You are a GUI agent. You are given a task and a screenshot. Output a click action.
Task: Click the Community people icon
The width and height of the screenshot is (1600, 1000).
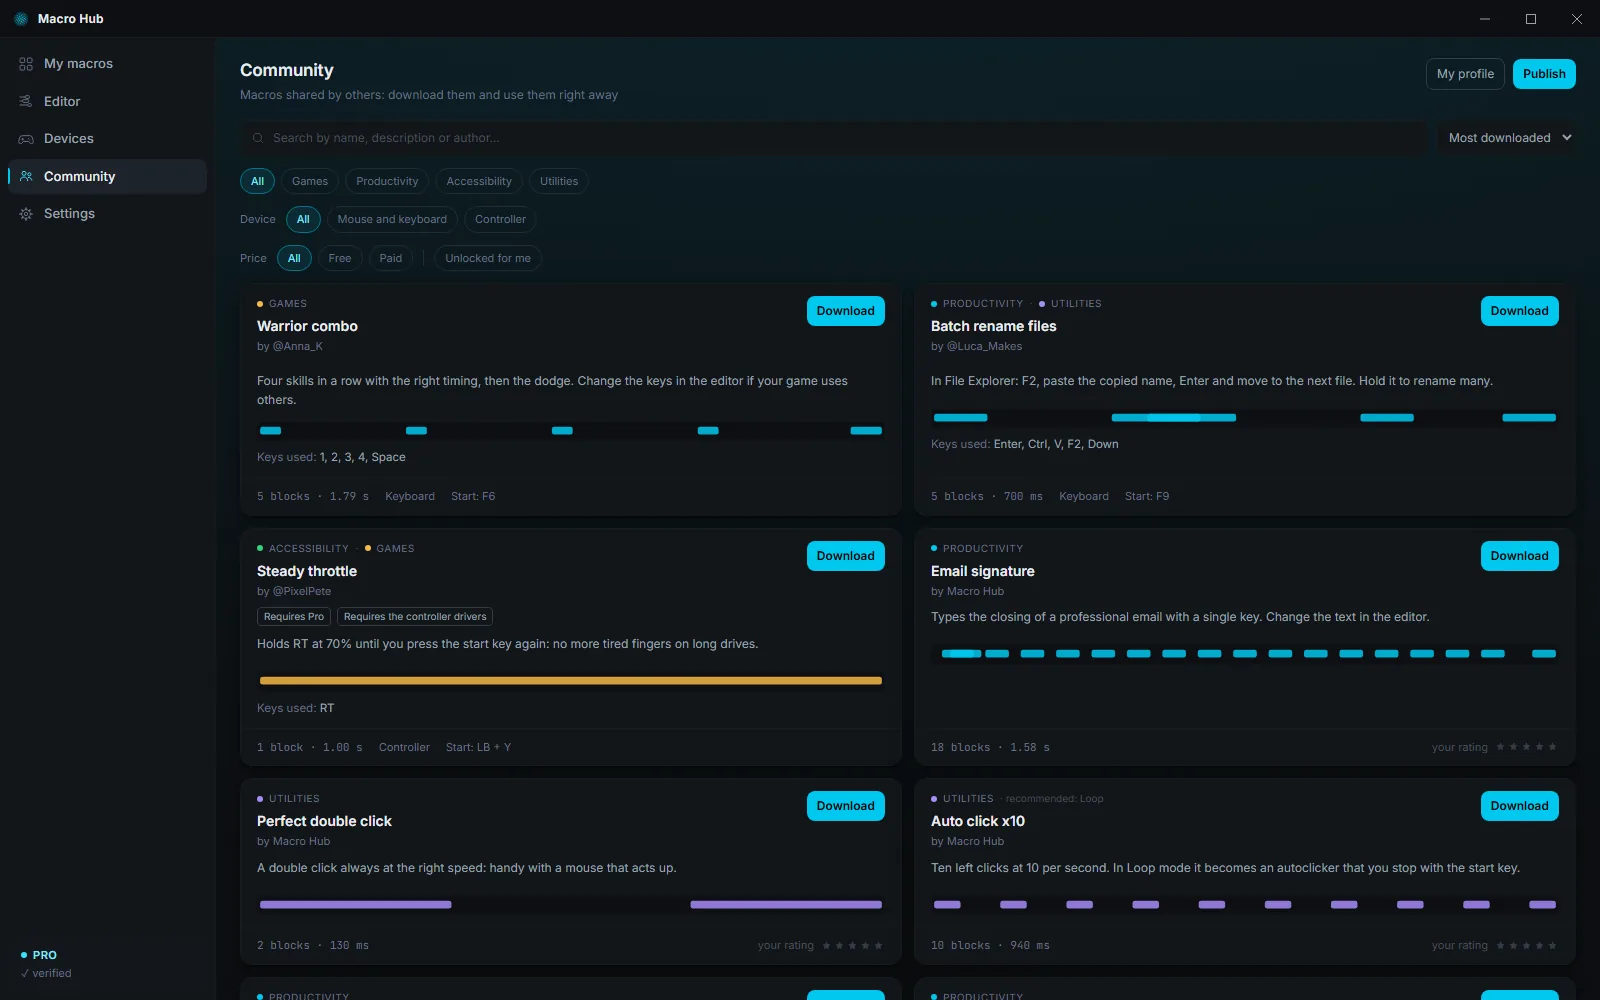click(26, 176)
